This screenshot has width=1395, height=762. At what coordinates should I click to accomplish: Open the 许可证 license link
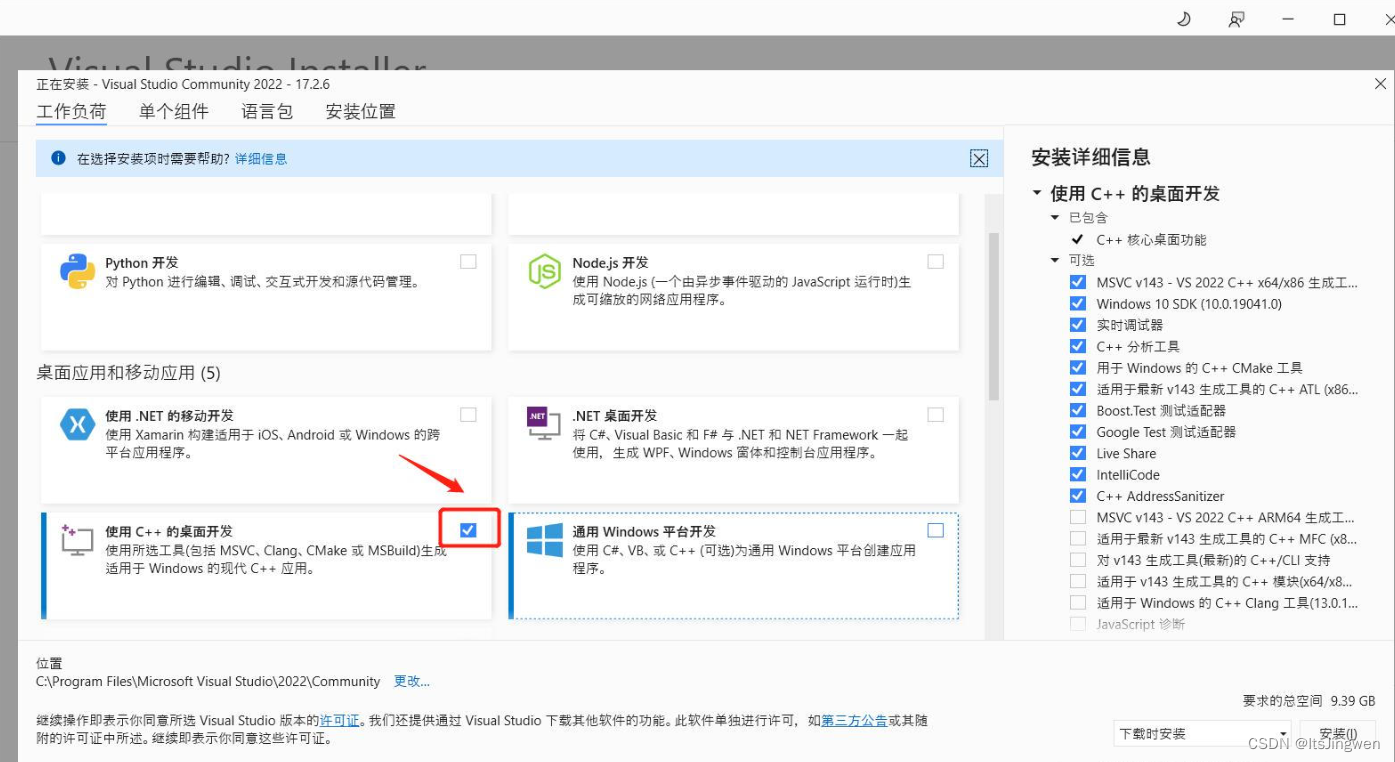[x=339, y=720]
